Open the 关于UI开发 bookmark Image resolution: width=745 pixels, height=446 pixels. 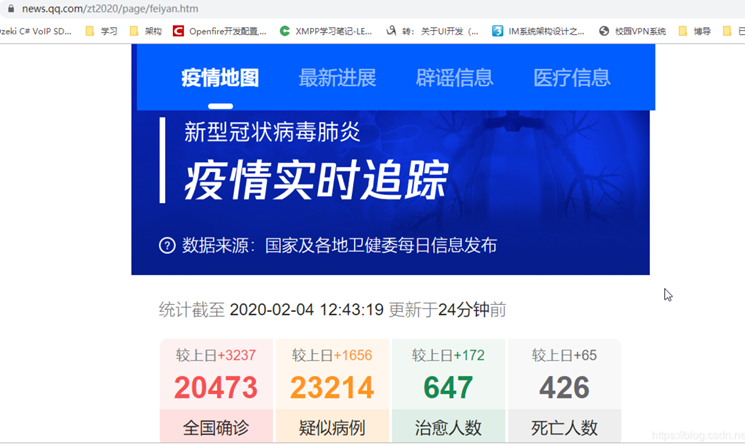[x=432, y=31]
